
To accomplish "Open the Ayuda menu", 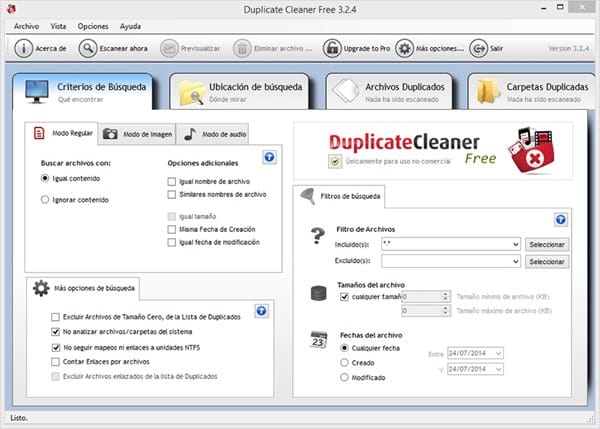I will coord(130,26).
